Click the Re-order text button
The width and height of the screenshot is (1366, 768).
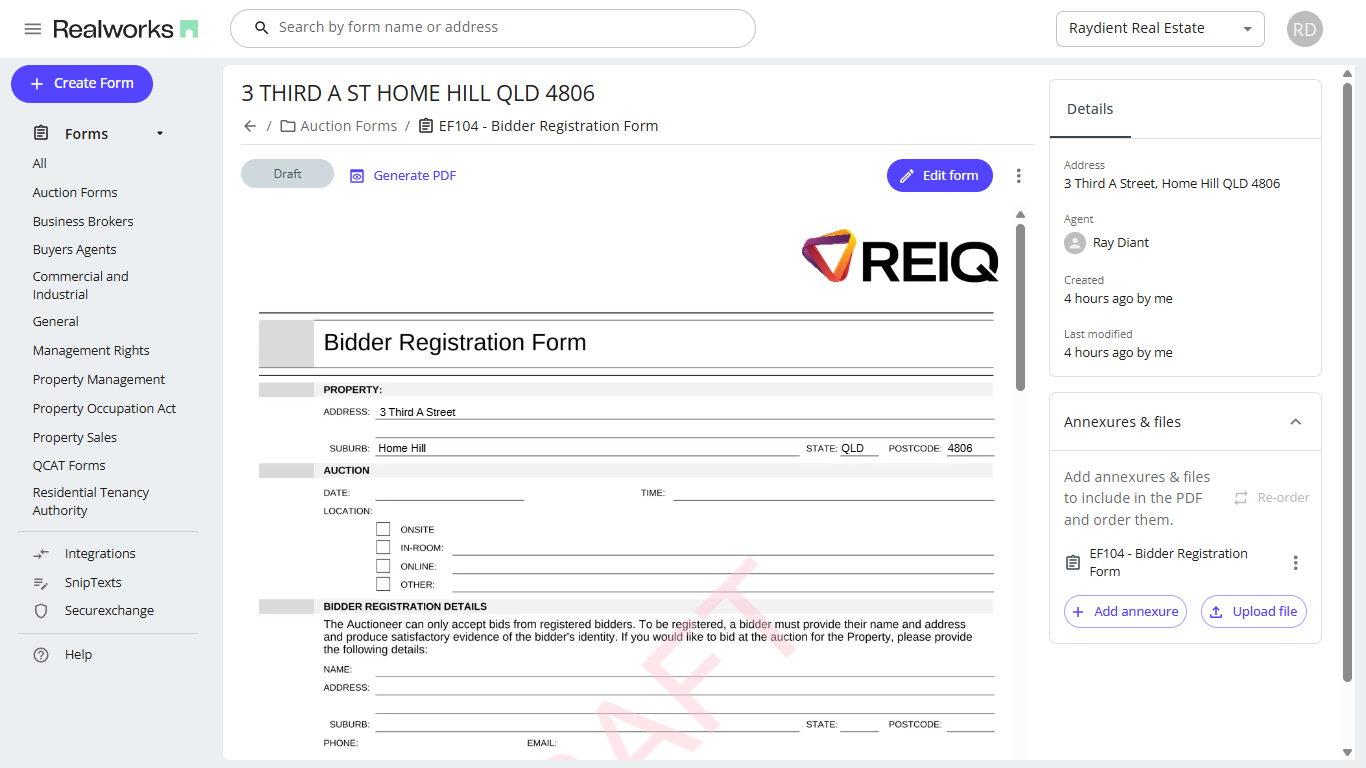click(1283, 498)
